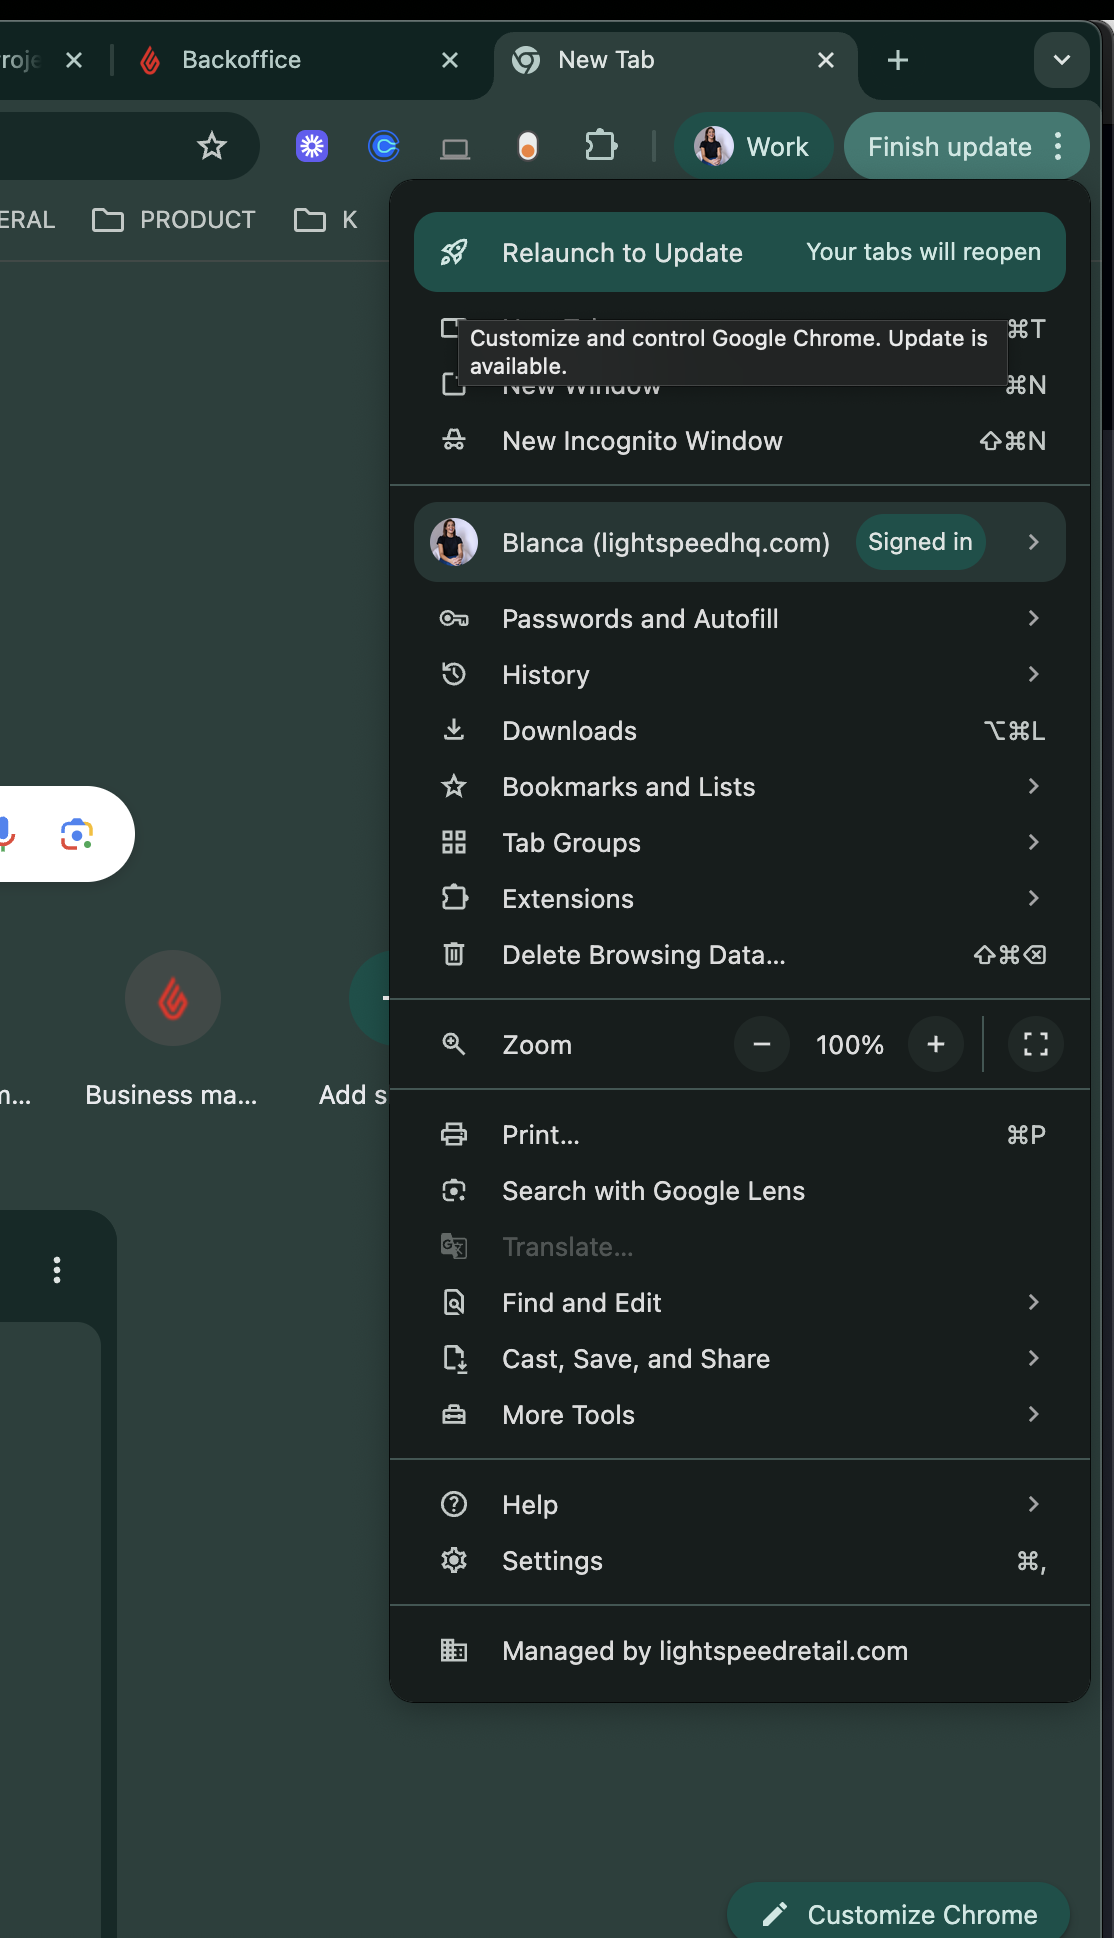Enter full screen mode from Zoom row
1114x1938 pixels.
1035,1045
